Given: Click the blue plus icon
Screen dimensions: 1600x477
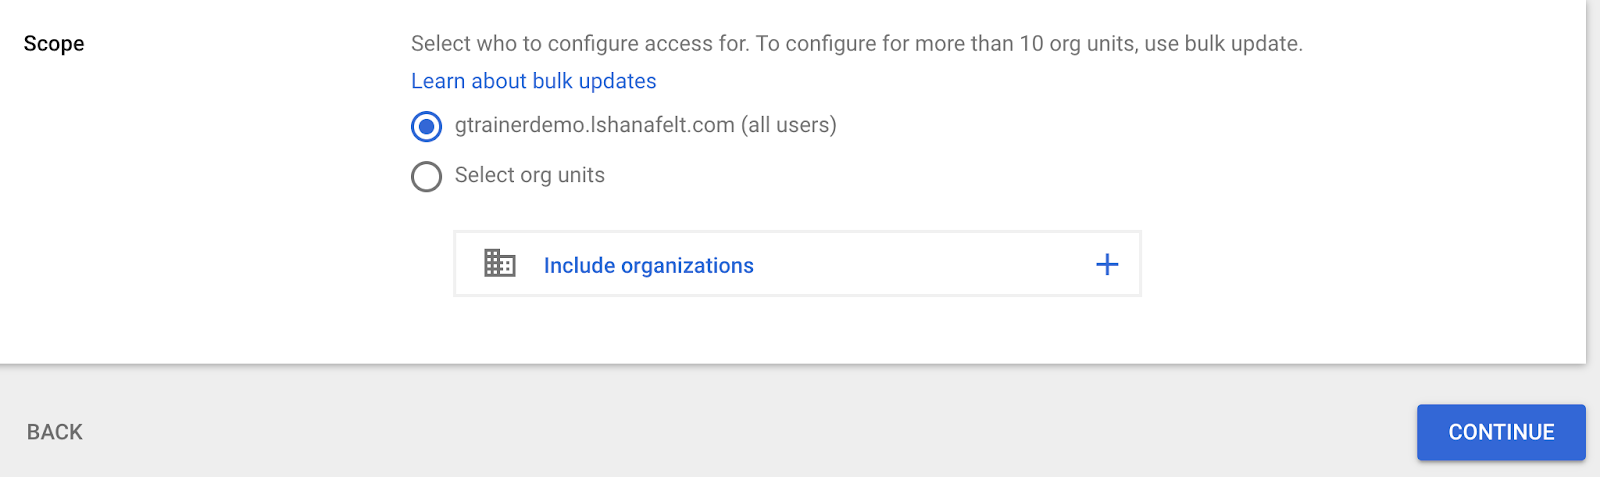Looking at the screenshot, I should [x=1106, y=264].
